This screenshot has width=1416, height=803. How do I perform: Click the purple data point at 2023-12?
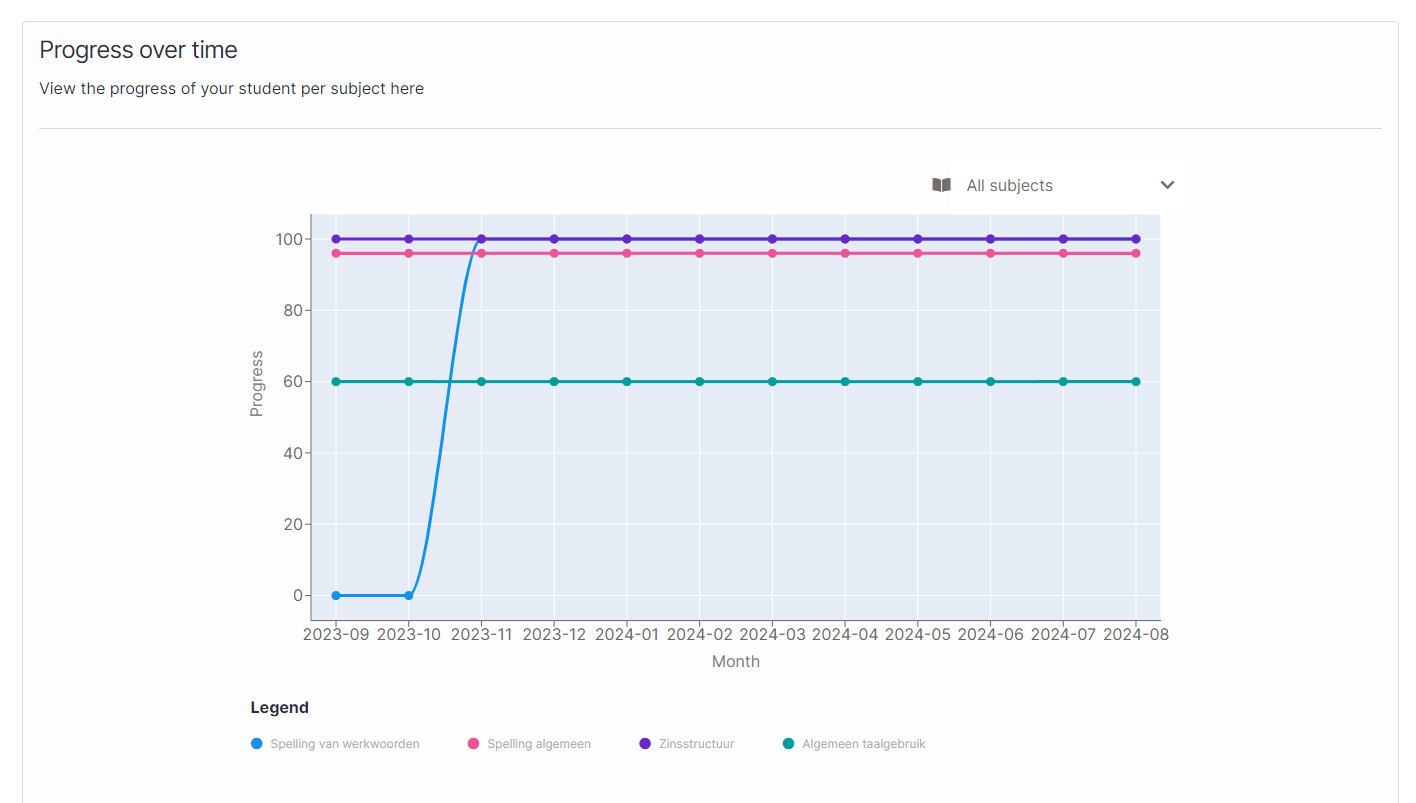(554, 239)
